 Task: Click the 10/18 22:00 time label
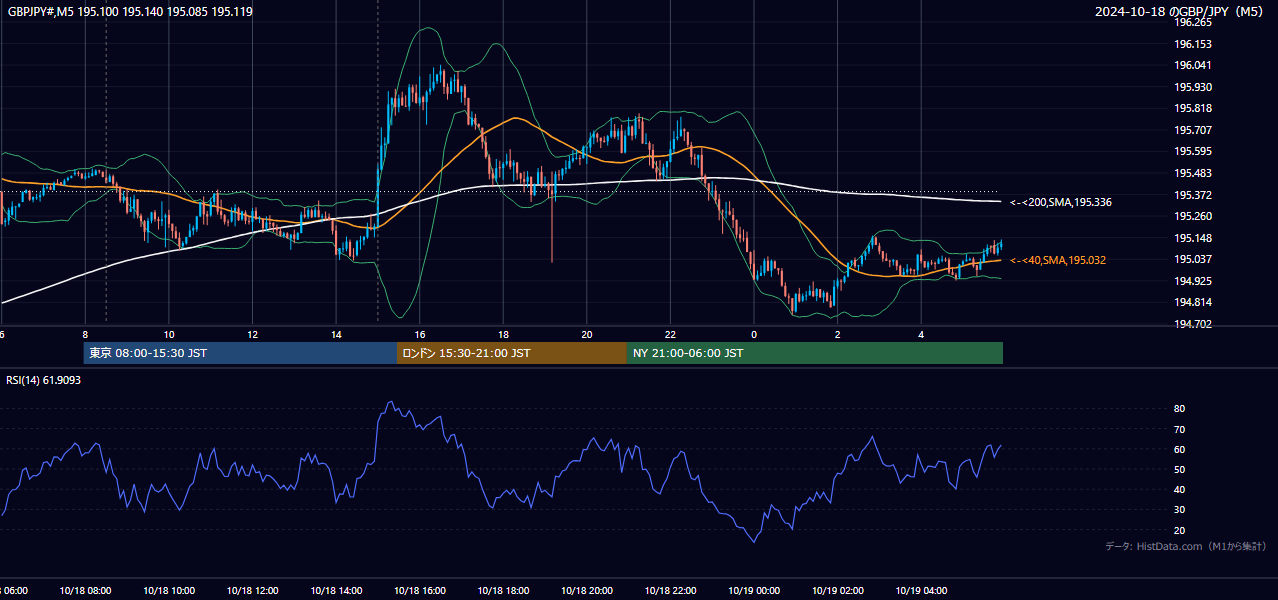670,591
